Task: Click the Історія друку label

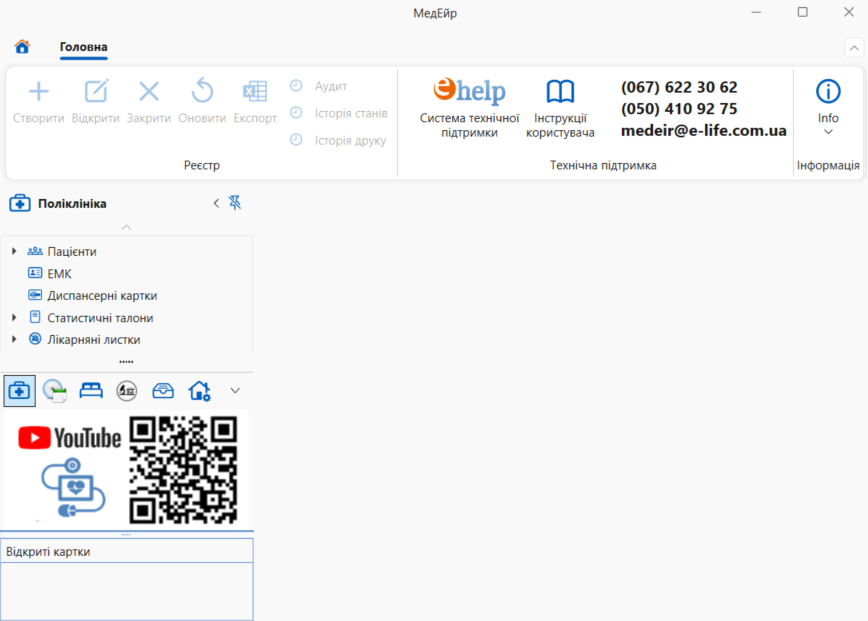Action: (x=350, y=141)
